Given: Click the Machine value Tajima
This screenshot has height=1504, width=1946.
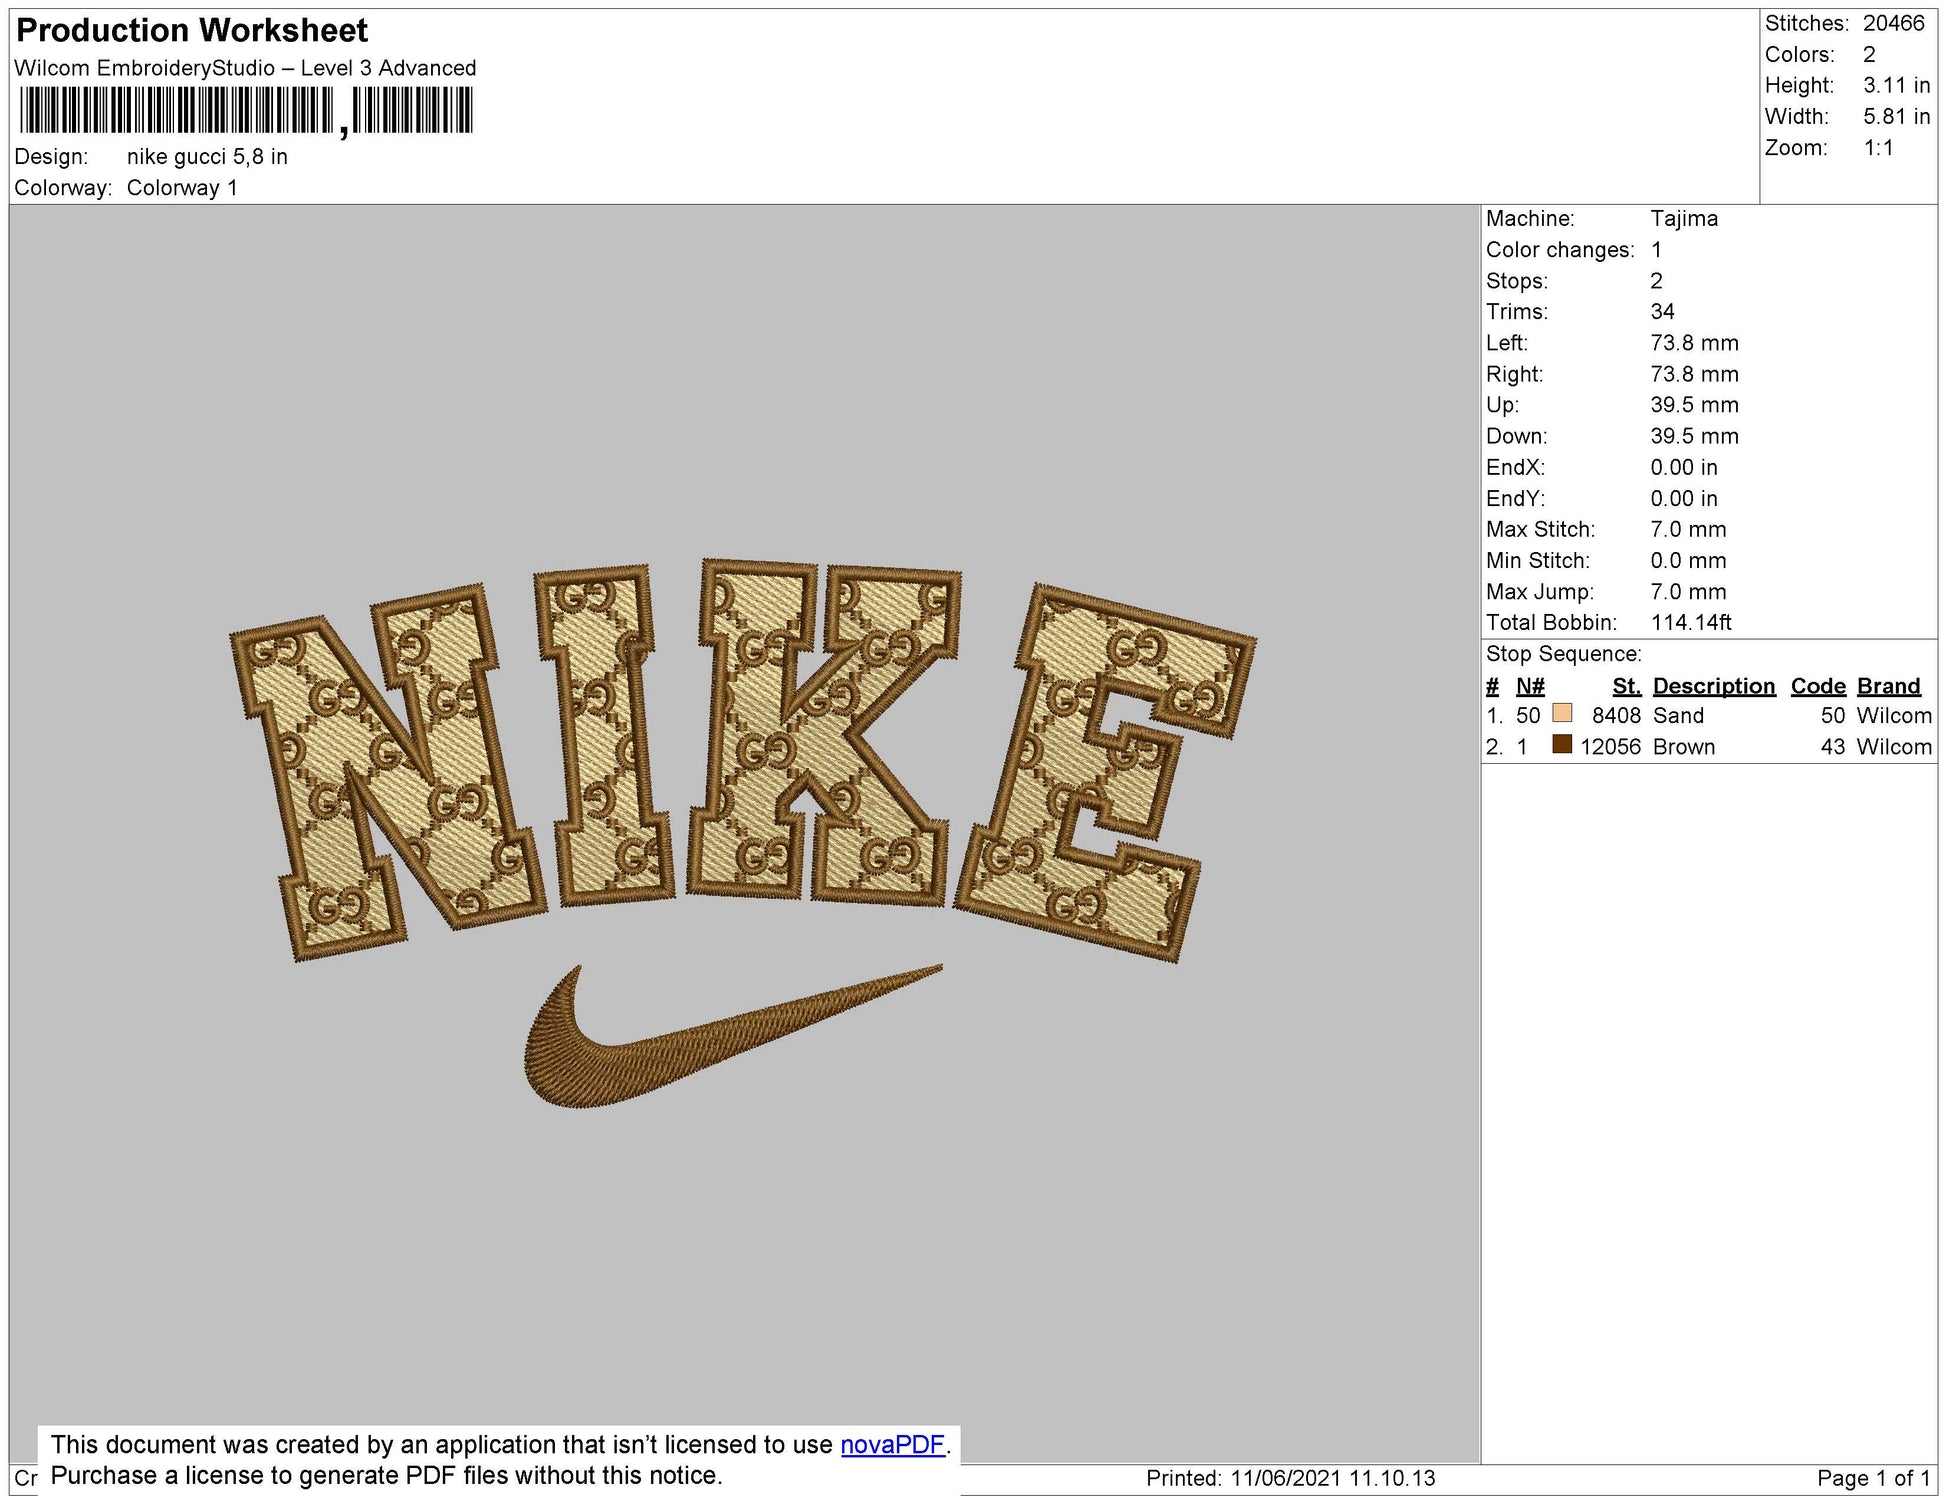Looking at the screenshot, I should (1684, 218).
